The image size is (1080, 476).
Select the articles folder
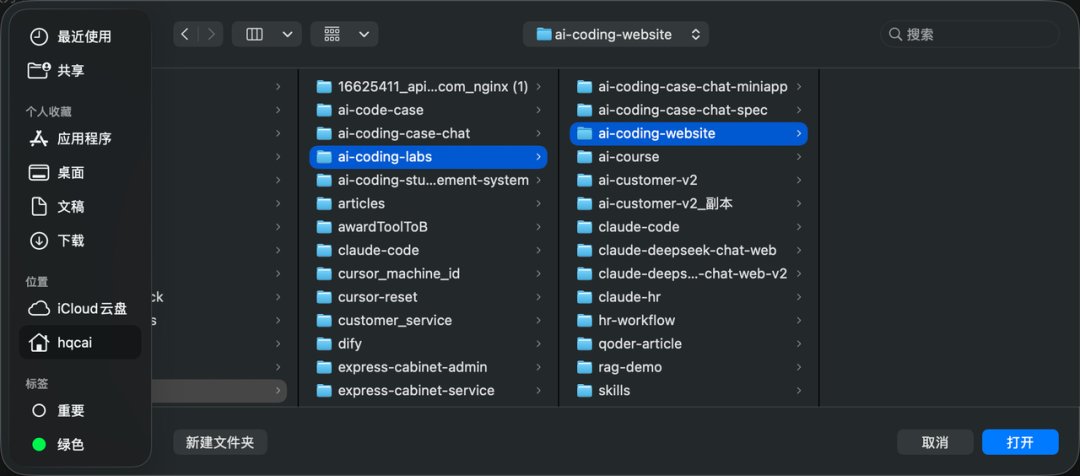[428, 204]
